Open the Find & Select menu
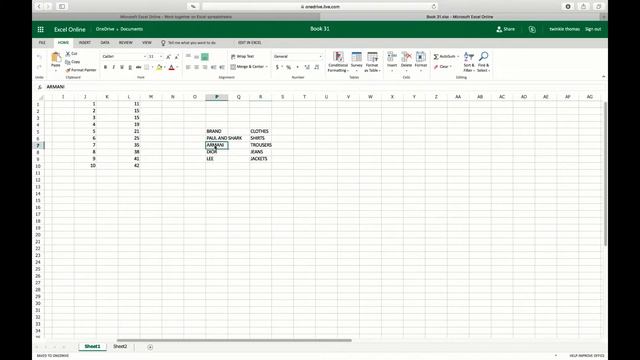Screen dimensions: 640x360 click(483, 61)
